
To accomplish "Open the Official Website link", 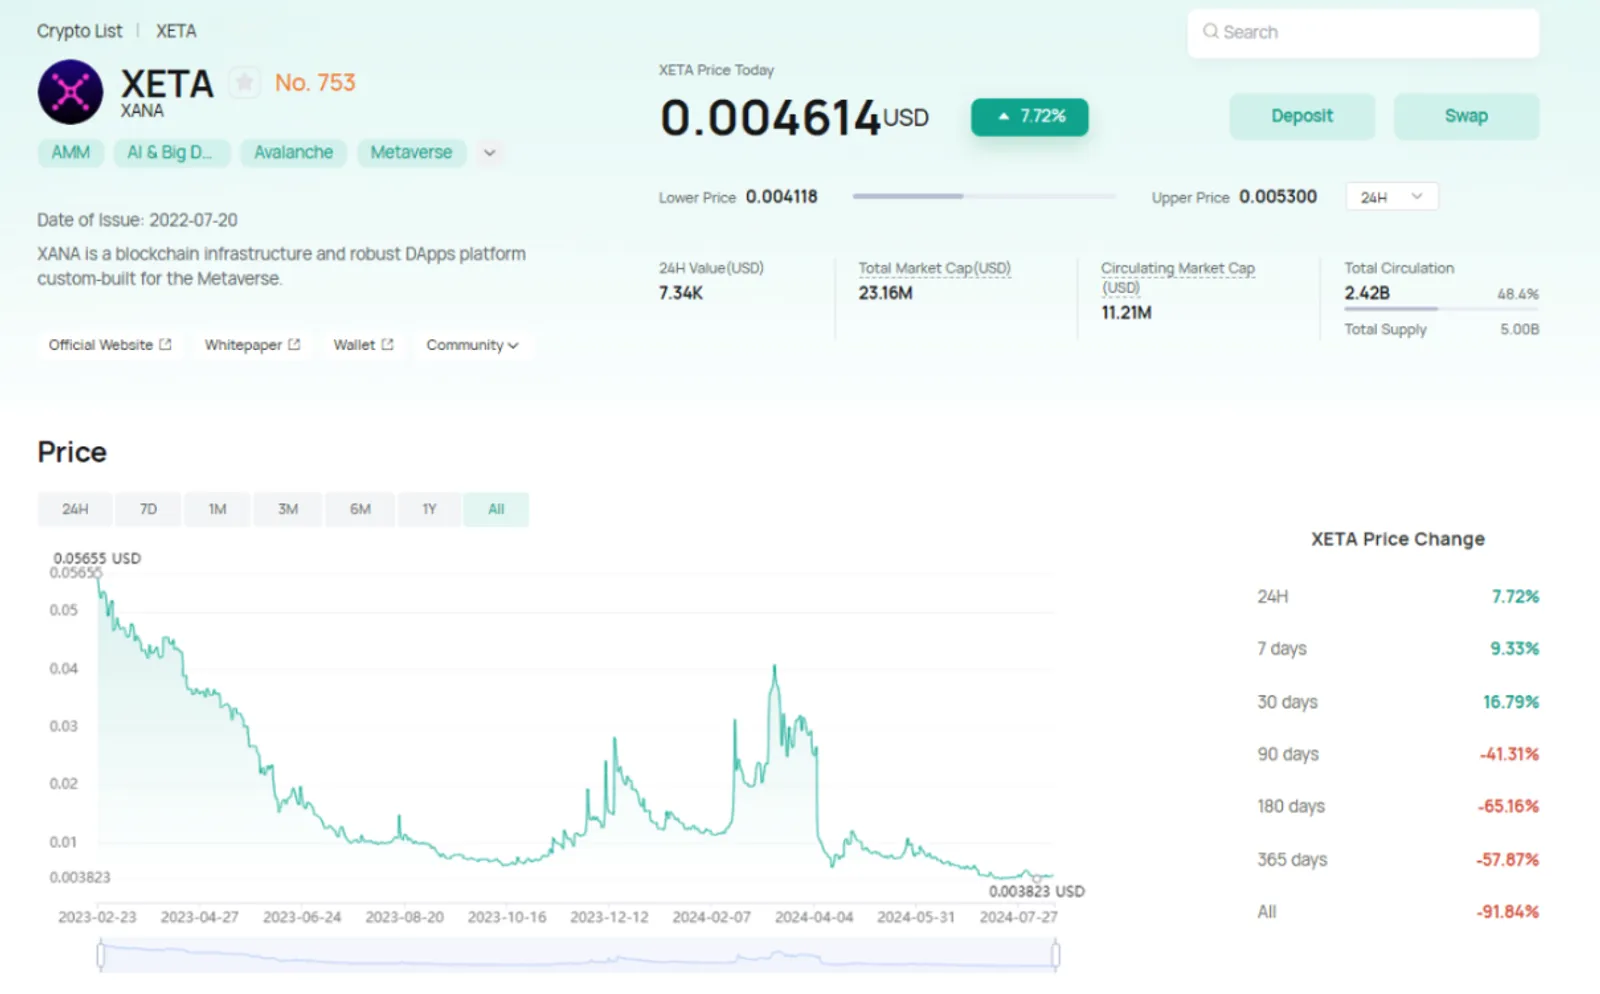I will click(x=110, y=345).
